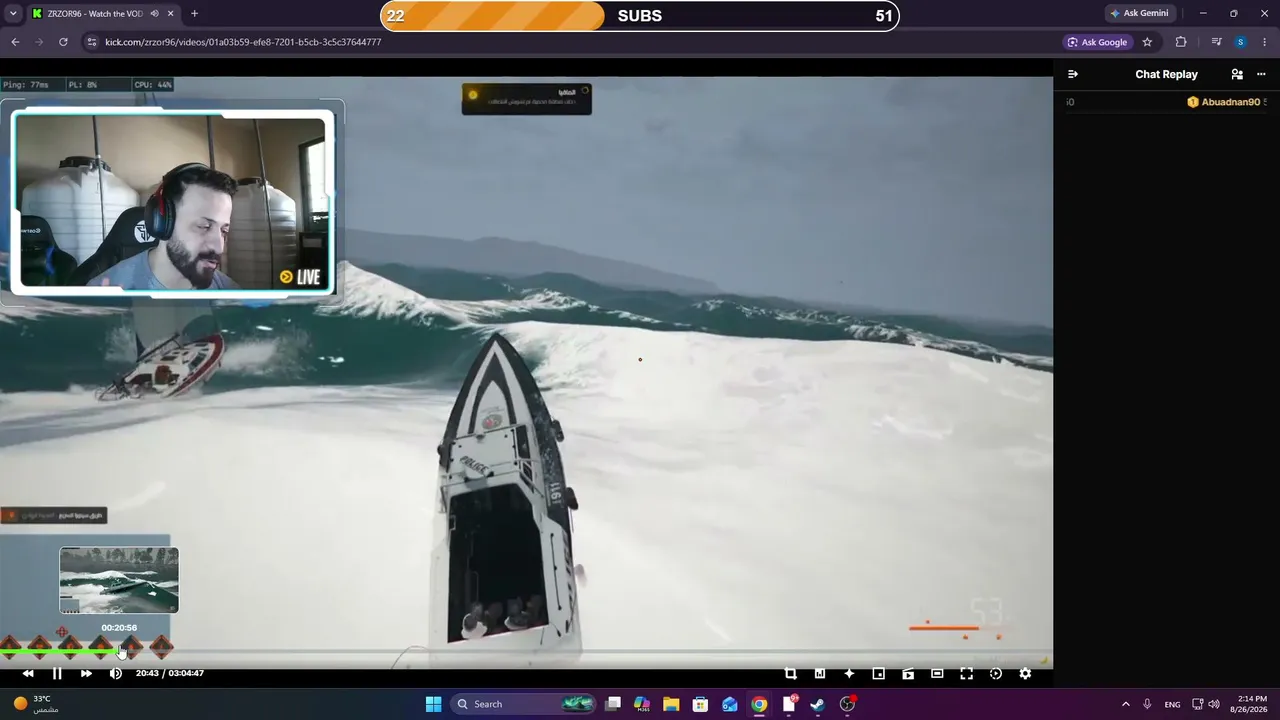This screenshot has height=720, width=1280.
Task: Open the clip crop tool in player
Action: 790,673
